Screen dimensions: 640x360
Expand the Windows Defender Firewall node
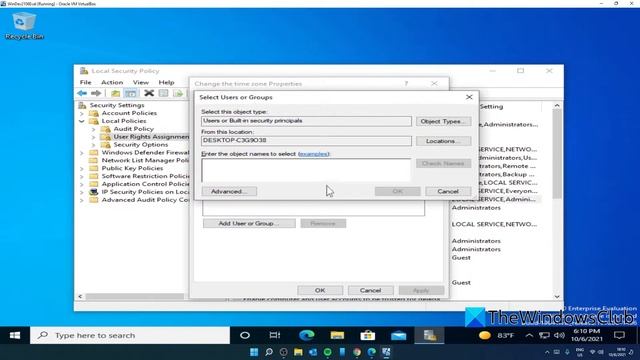click(82, 153)
